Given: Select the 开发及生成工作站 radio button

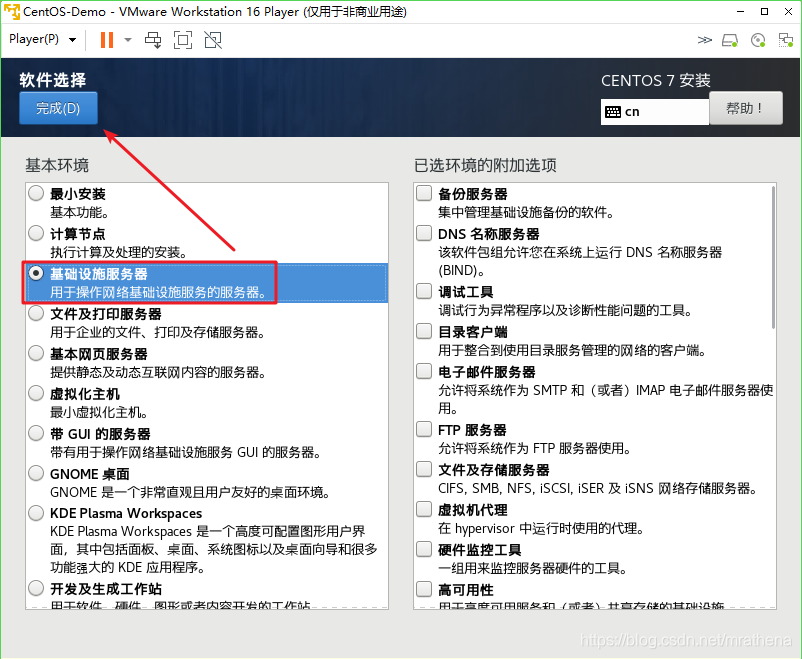Looking at the screenshot, I should (x=36, y=588).
